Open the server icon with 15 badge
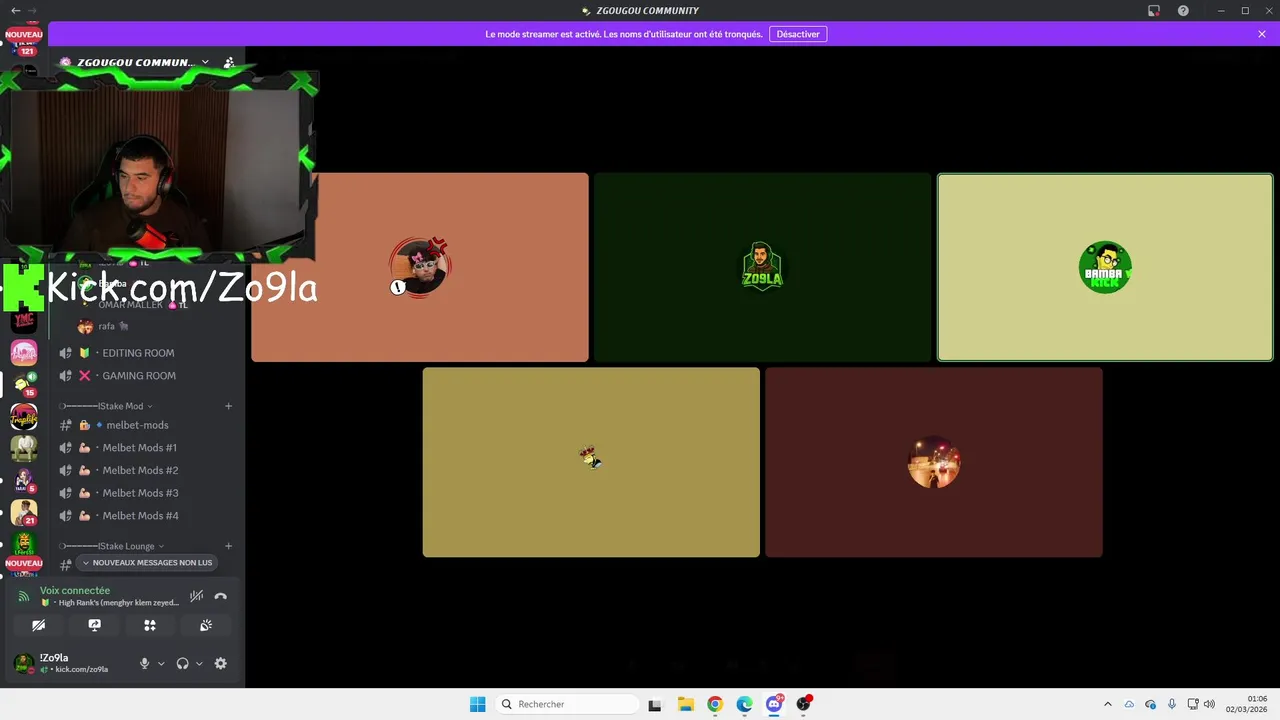The height and width of the screenshot is (720, 1280). (x=24, y=384)
